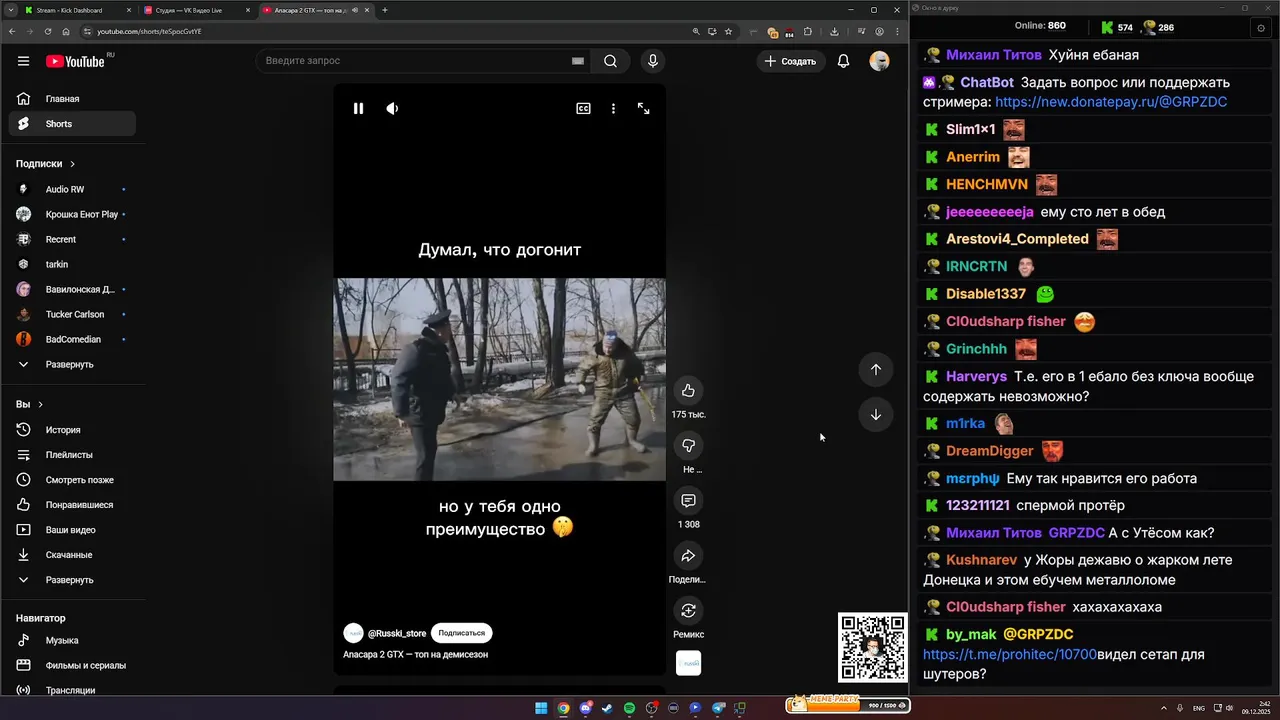Go to next Short with down arrow
The width and height of the screenshot is (1280, 720).
(875, 414)
